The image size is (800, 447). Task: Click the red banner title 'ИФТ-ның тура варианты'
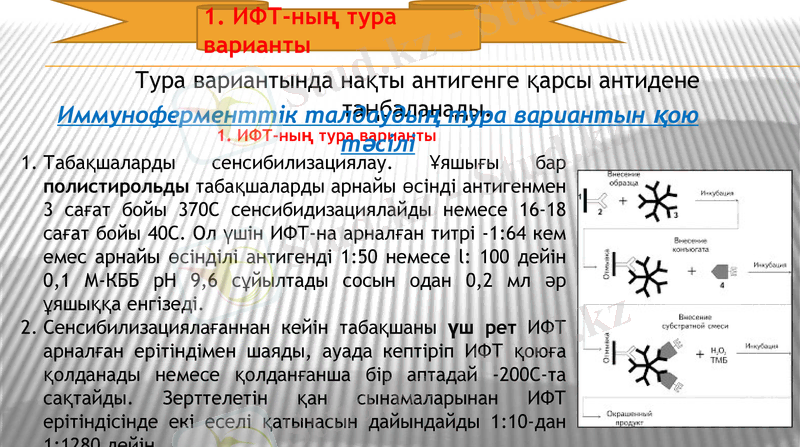(x=300, y=31)
